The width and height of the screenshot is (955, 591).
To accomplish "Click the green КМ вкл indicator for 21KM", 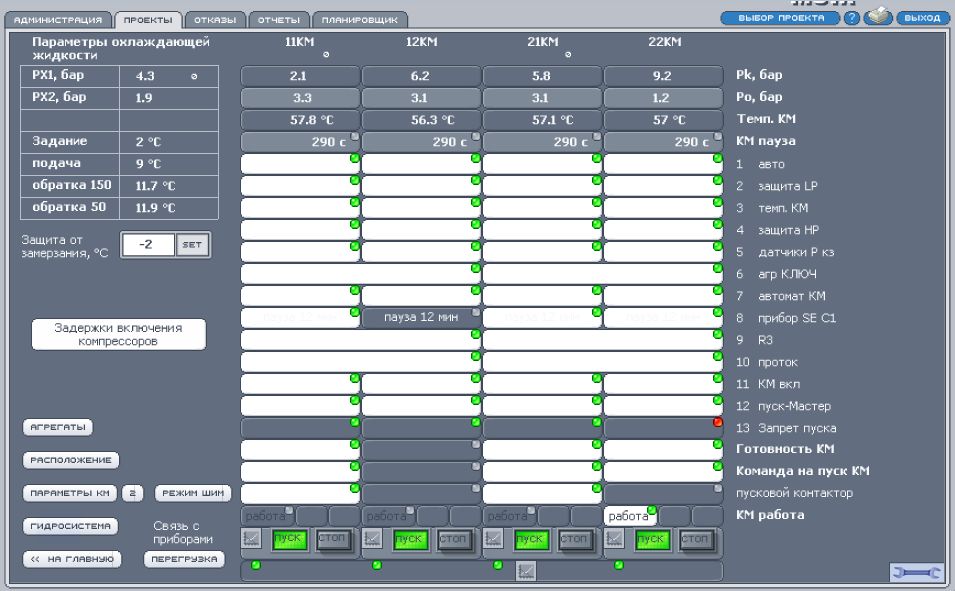I will tap(597, 378).
